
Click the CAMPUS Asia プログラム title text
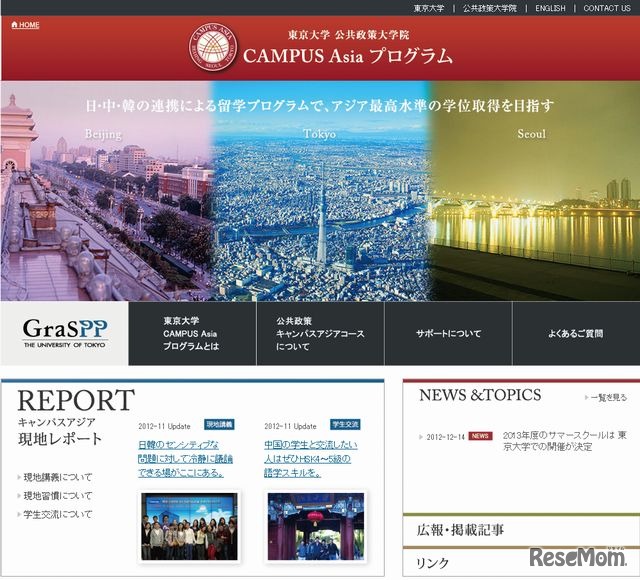click(x=348, y=56)
